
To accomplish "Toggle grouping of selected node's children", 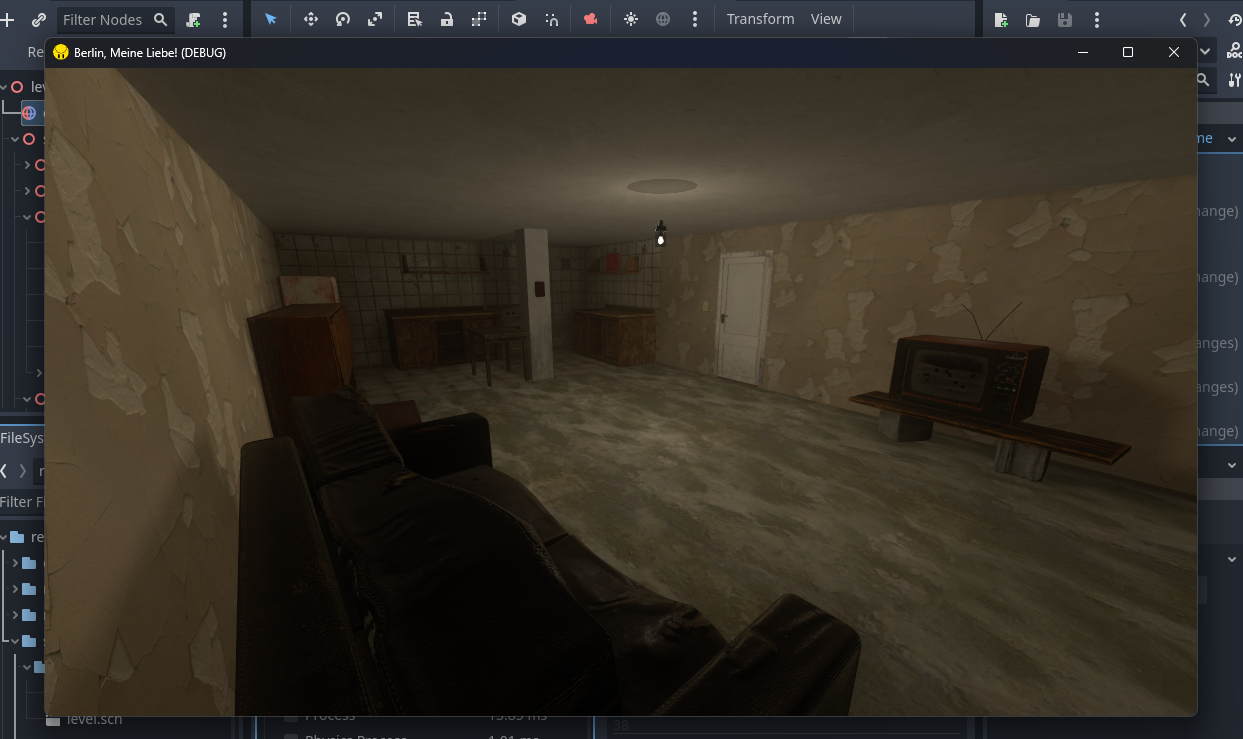I will pos(479,19).
